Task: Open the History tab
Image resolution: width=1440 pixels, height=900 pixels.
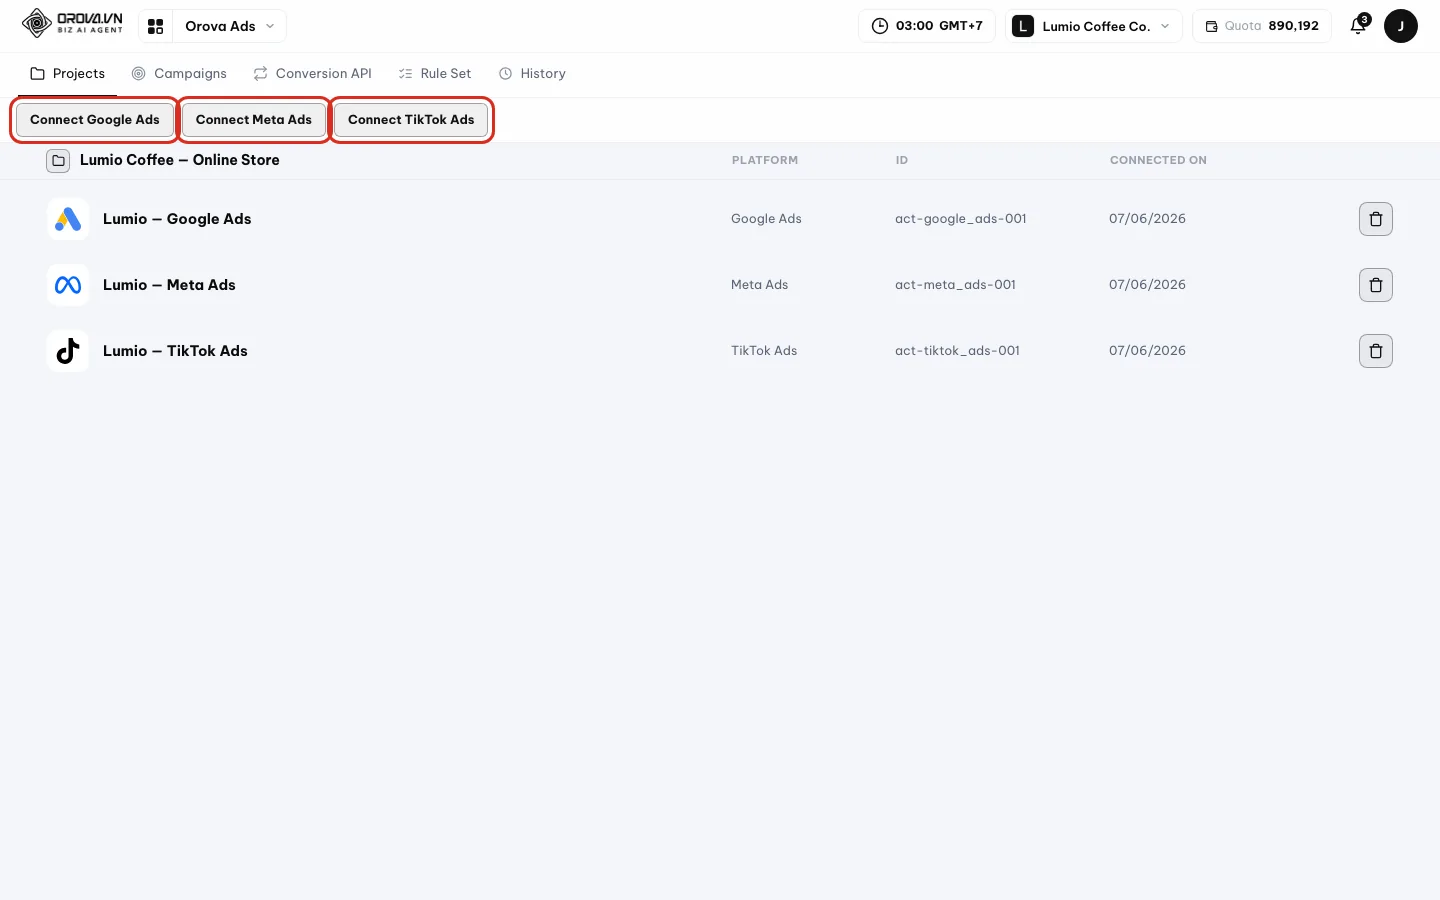Action: 533,74
